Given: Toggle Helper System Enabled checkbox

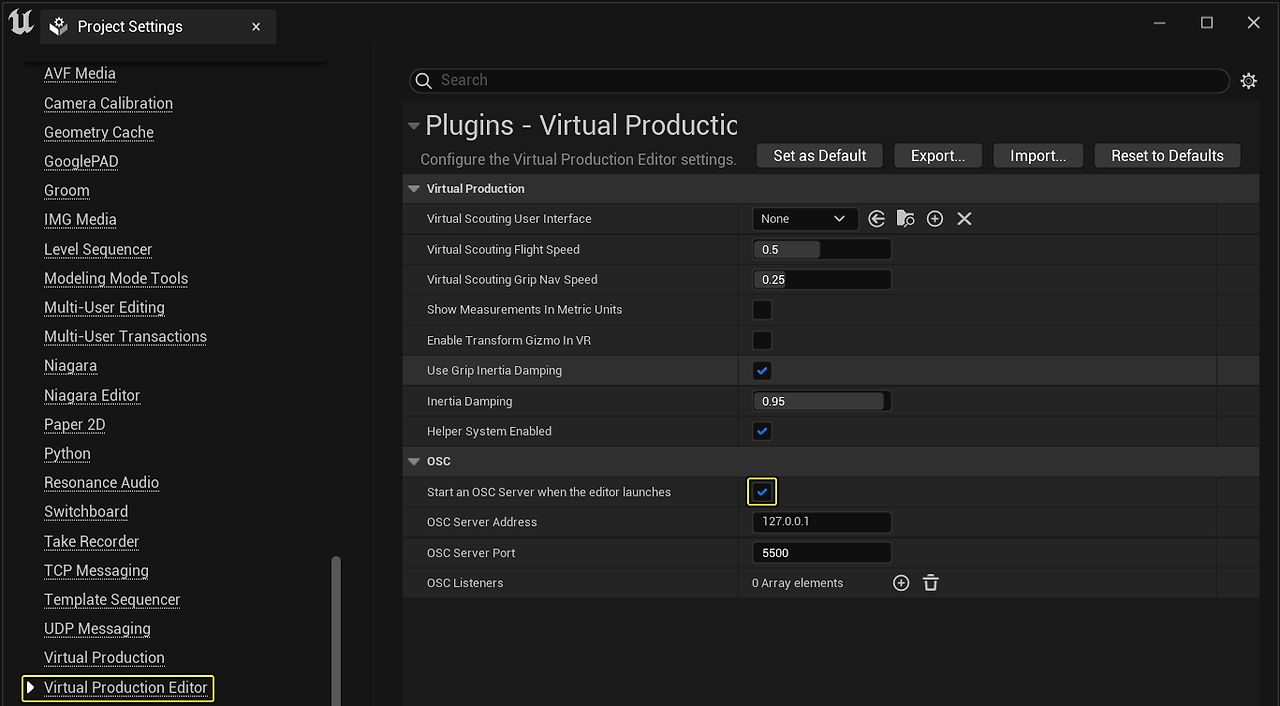Looking at the screenshot, I should pos(762,432).
